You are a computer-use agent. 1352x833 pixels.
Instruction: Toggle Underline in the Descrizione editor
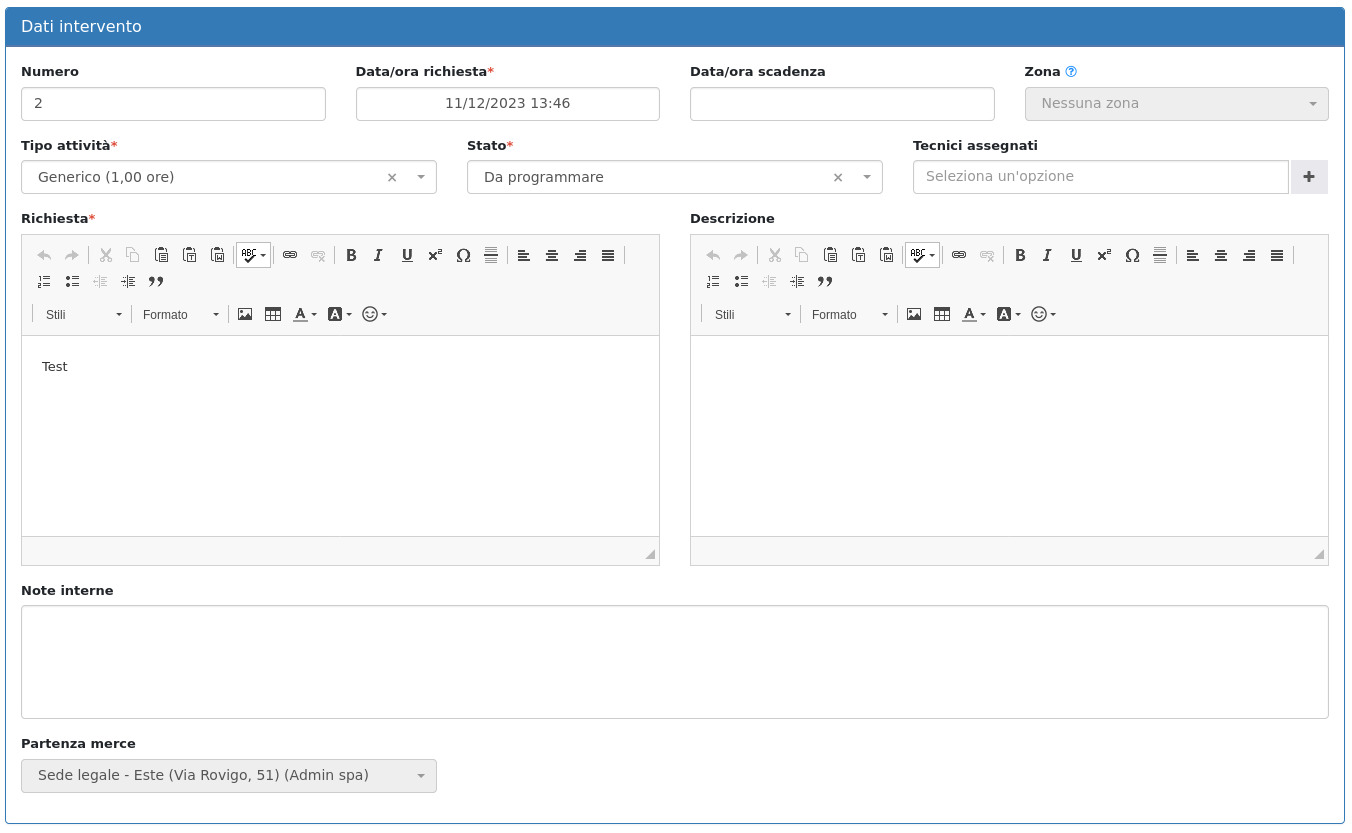point(1076,255)
